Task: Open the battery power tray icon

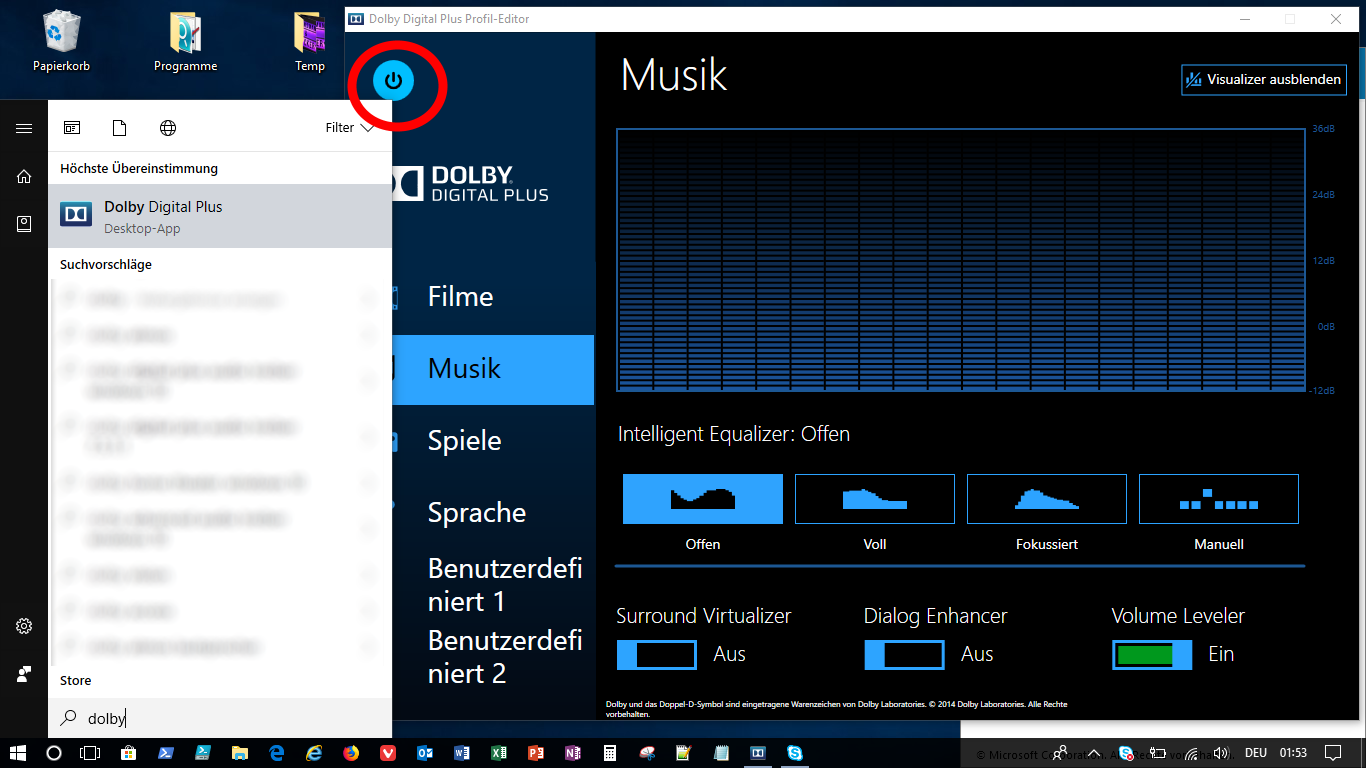Action: click(1158, 753)
